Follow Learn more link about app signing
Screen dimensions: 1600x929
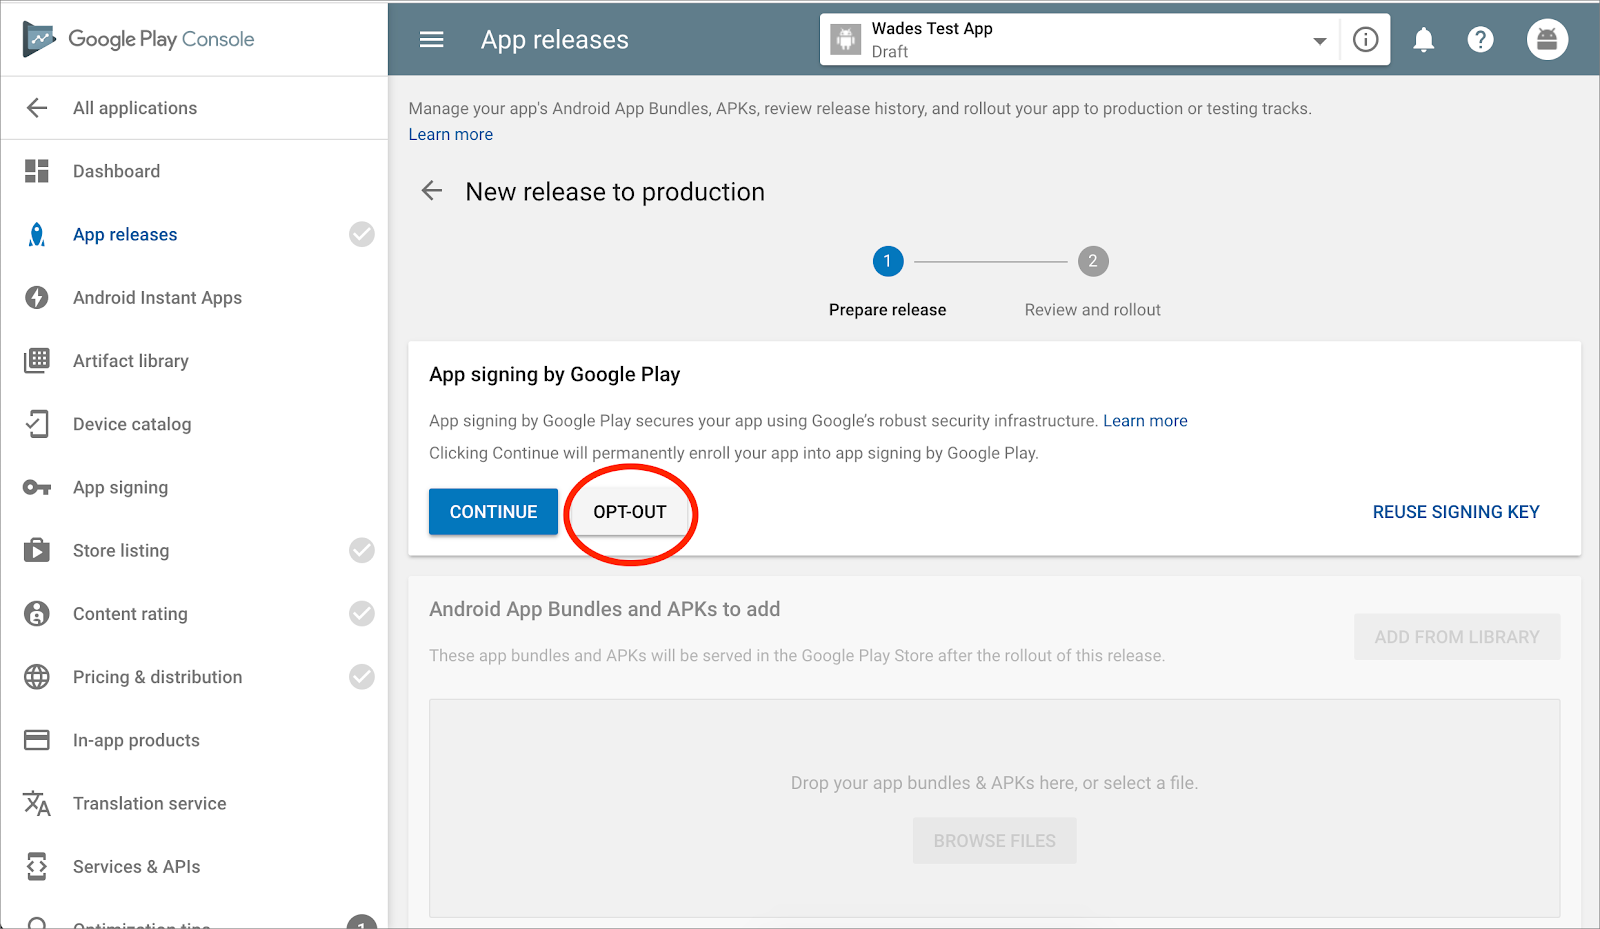tap(1145, 421)
